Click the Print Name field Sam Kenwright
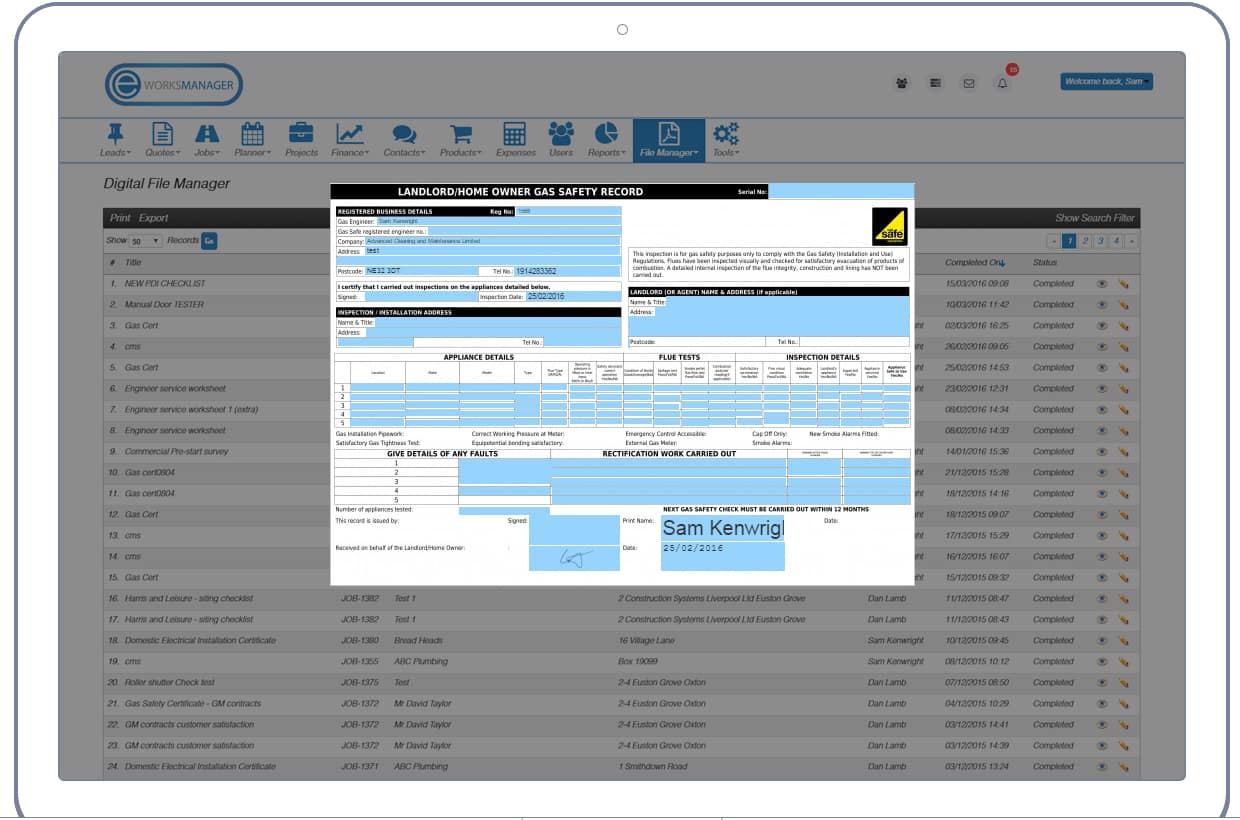This screenshot has height=820, width=1240. tap(723, 528)
